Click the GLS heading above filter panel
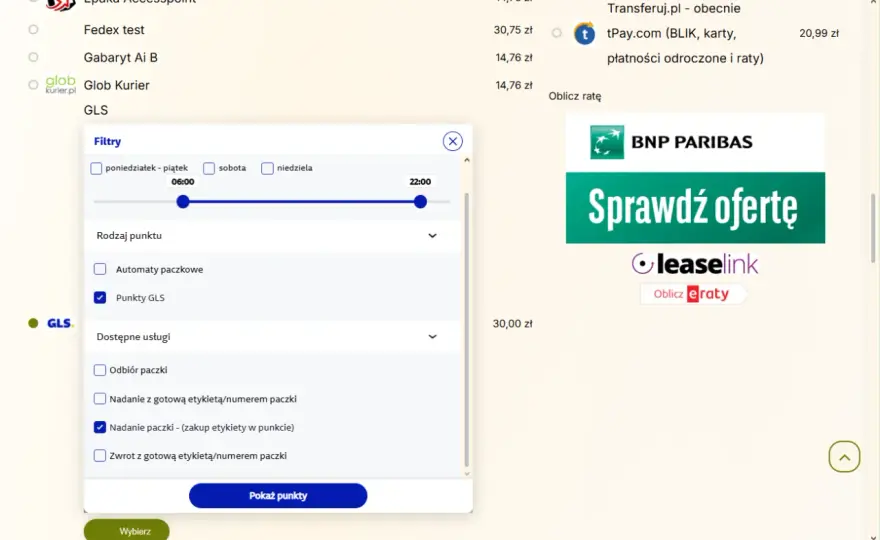This screenshot has height=540, width=880. coord(96,110)
